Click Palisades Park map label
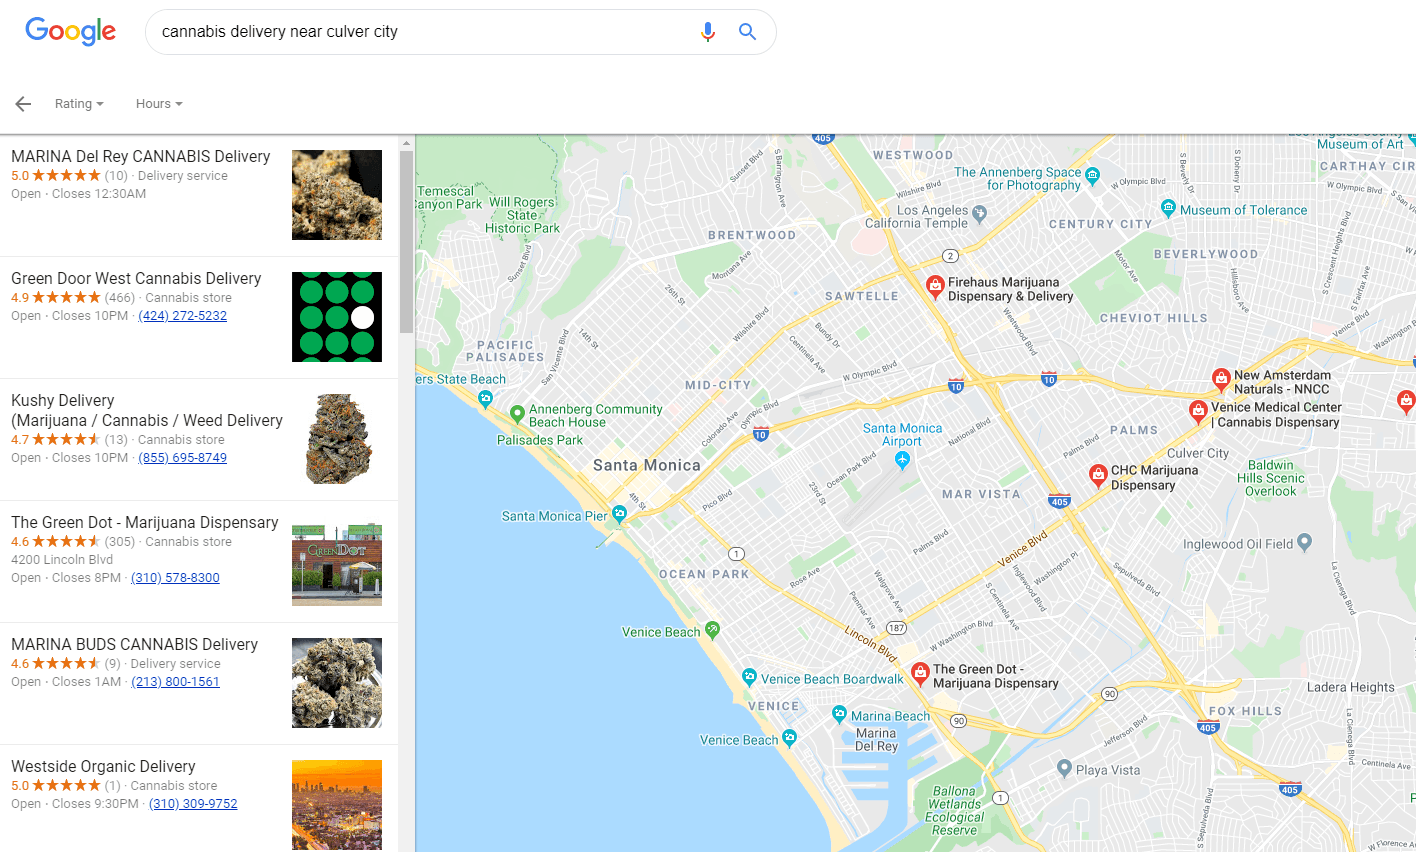This screenshot has height=852, width=1416. tap(540, 440)
